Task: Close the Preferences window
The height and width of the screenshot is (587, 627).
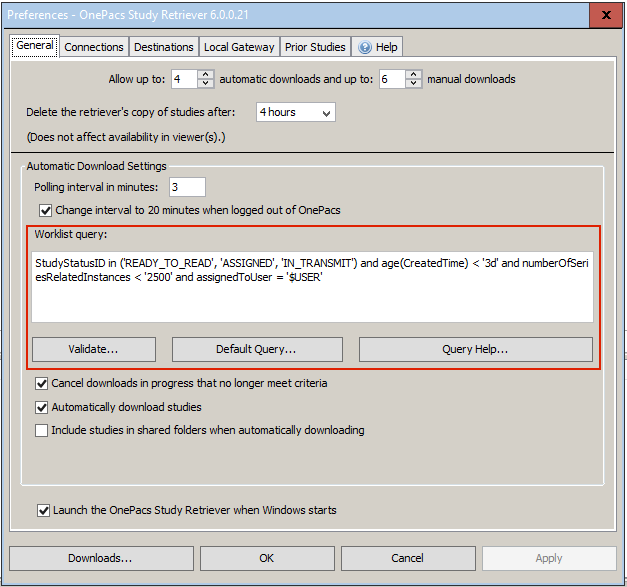Action: click(606, 15)
